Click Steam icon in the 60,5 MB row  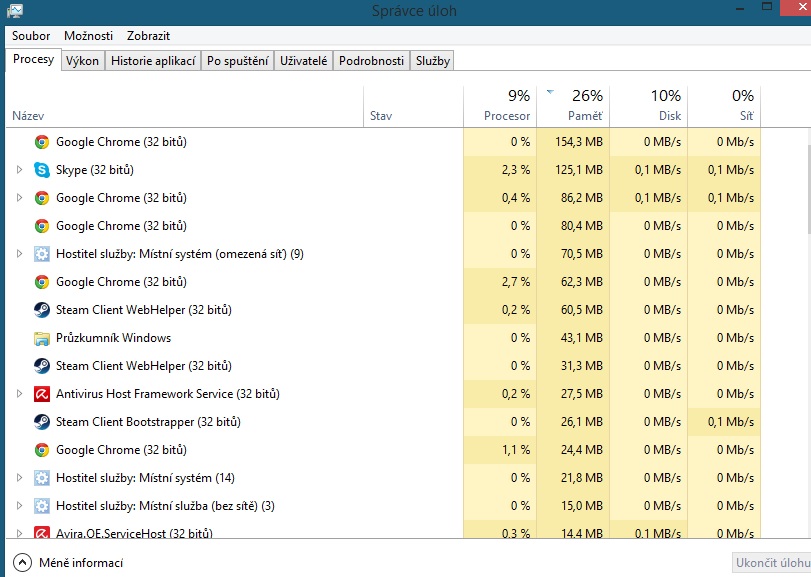click(x=42, y=310)
